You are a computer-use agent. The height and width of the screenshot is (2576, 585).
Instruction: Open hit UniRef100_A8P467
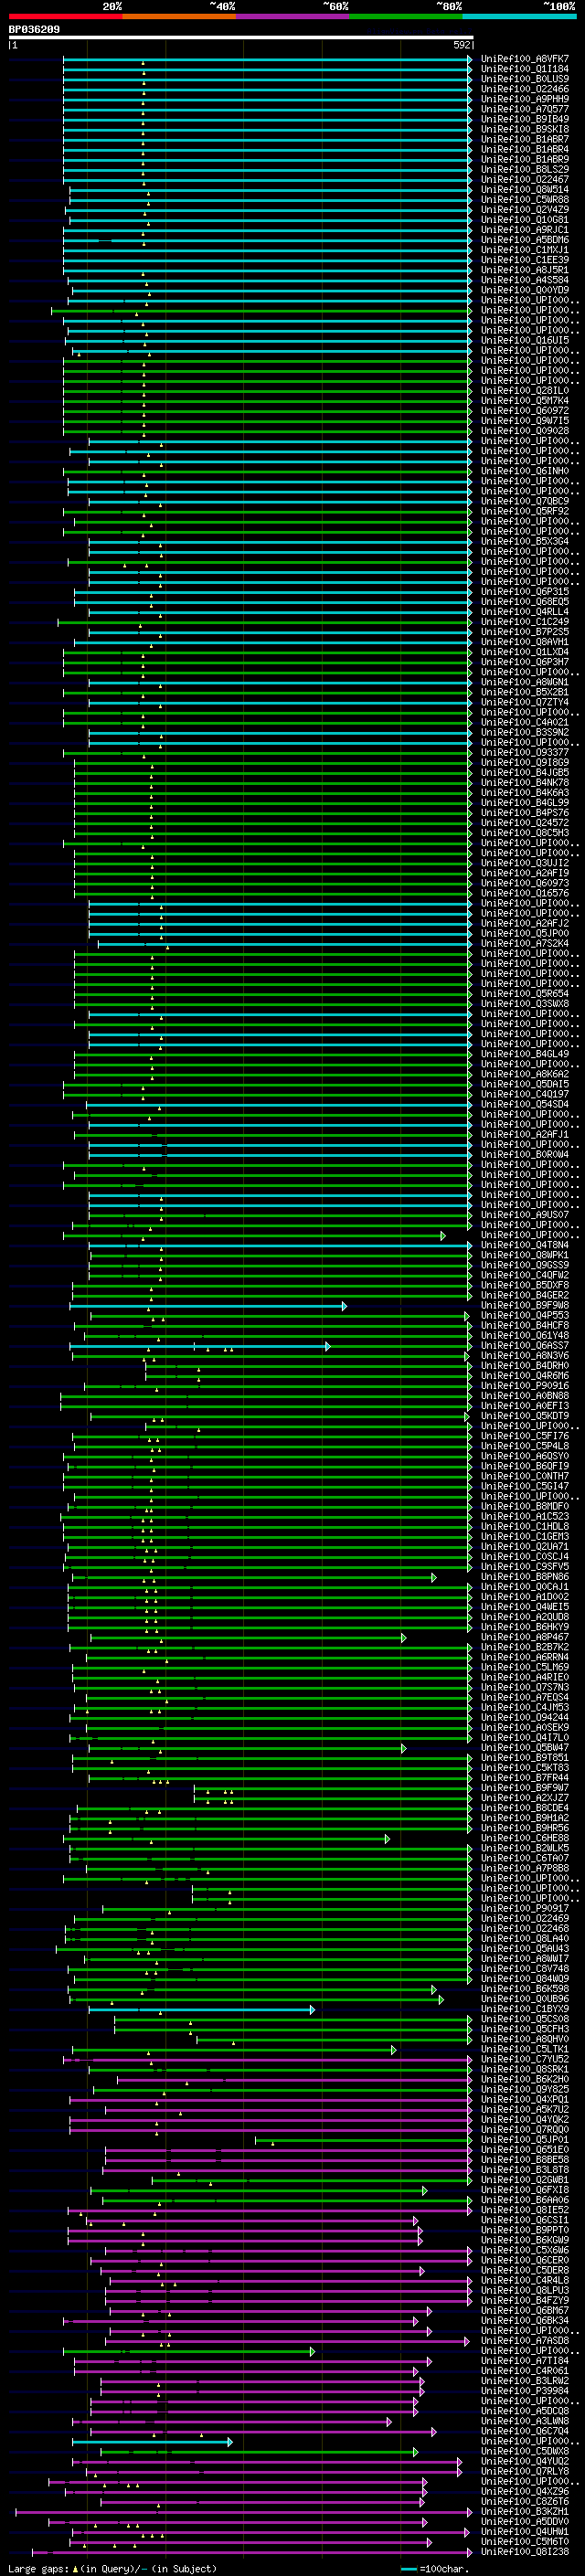pyautogui.click(x=525, y=1637)
